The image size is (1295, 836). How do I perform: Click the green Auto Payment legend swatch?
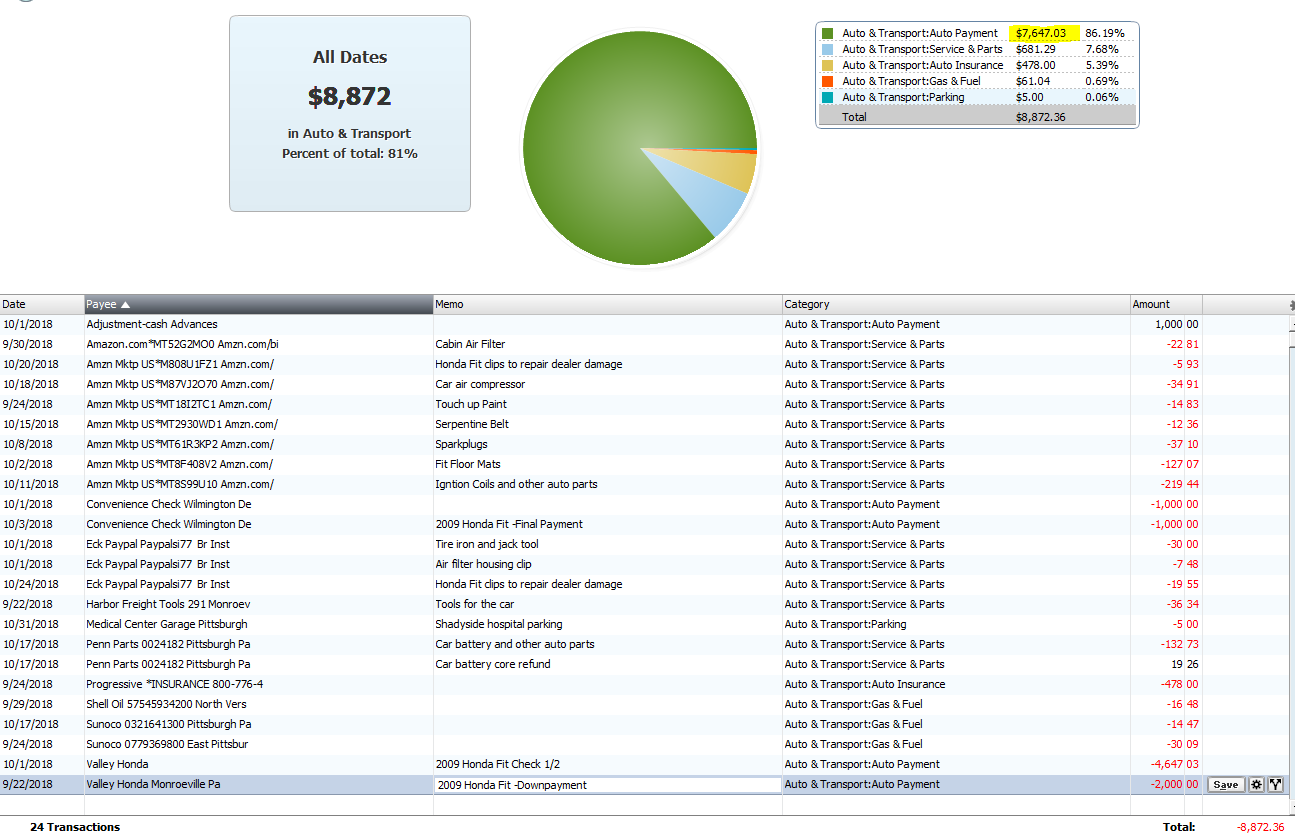827,33
